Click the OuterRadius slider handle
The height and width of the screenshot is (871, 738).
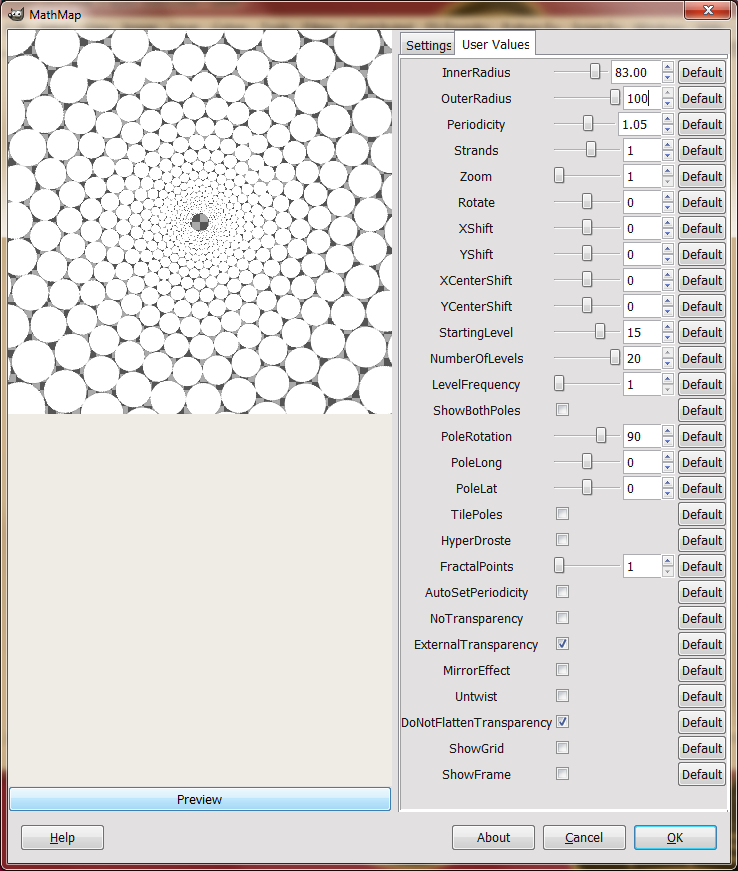[614, 97]
